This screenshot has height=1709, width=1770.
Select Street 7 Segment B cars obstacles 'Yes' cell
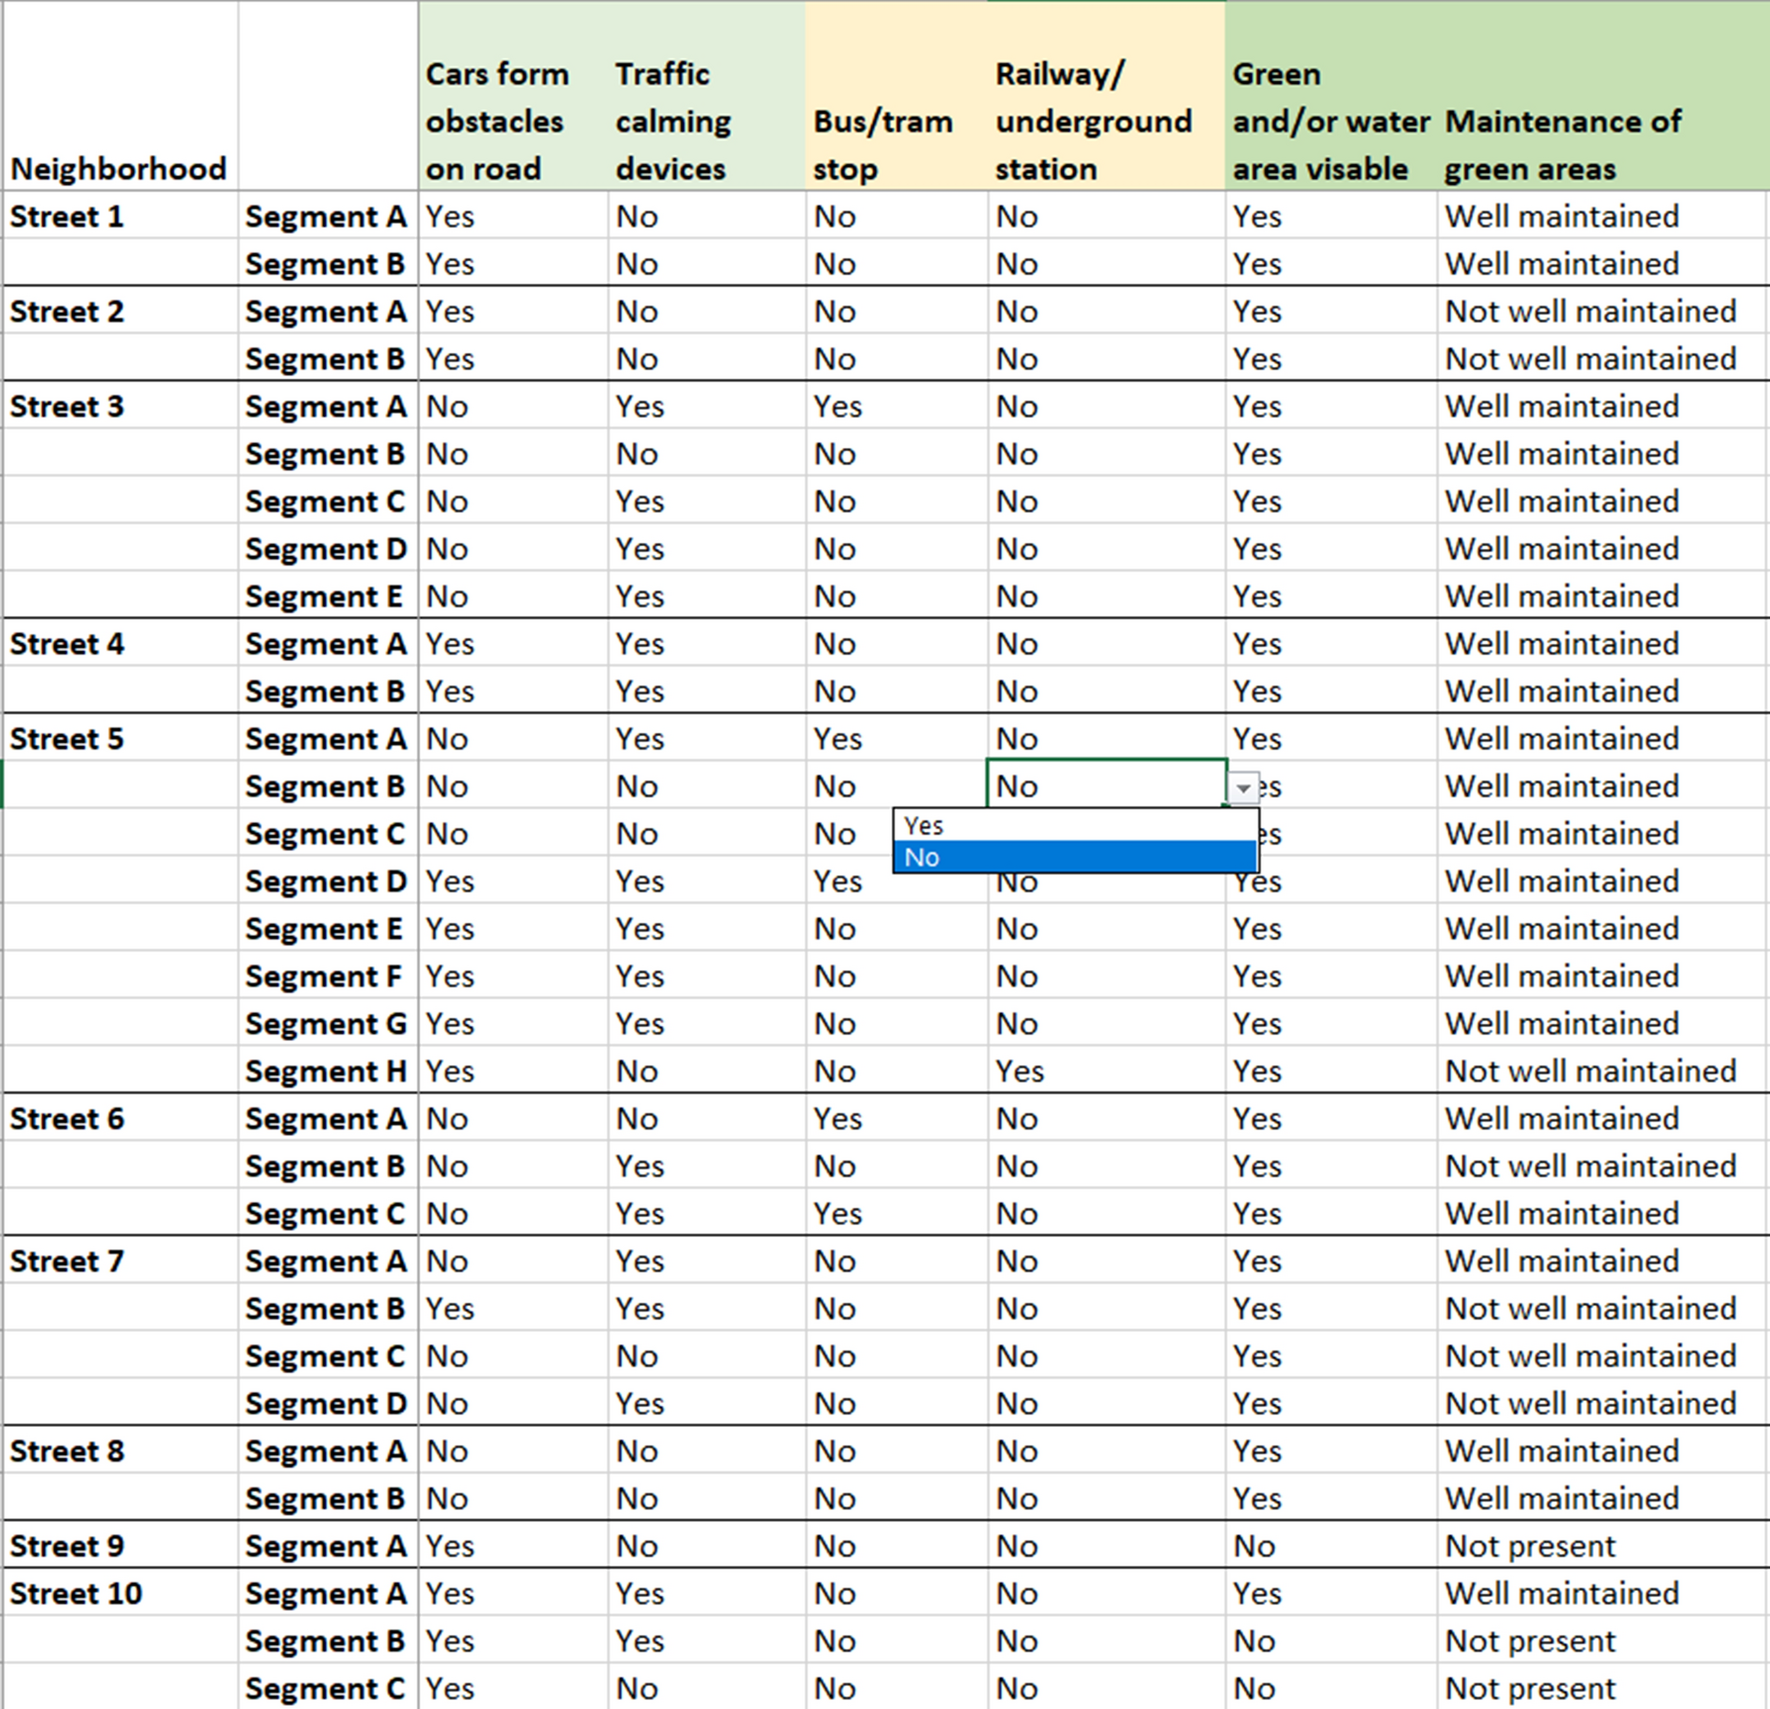(x=513, y=1308)
